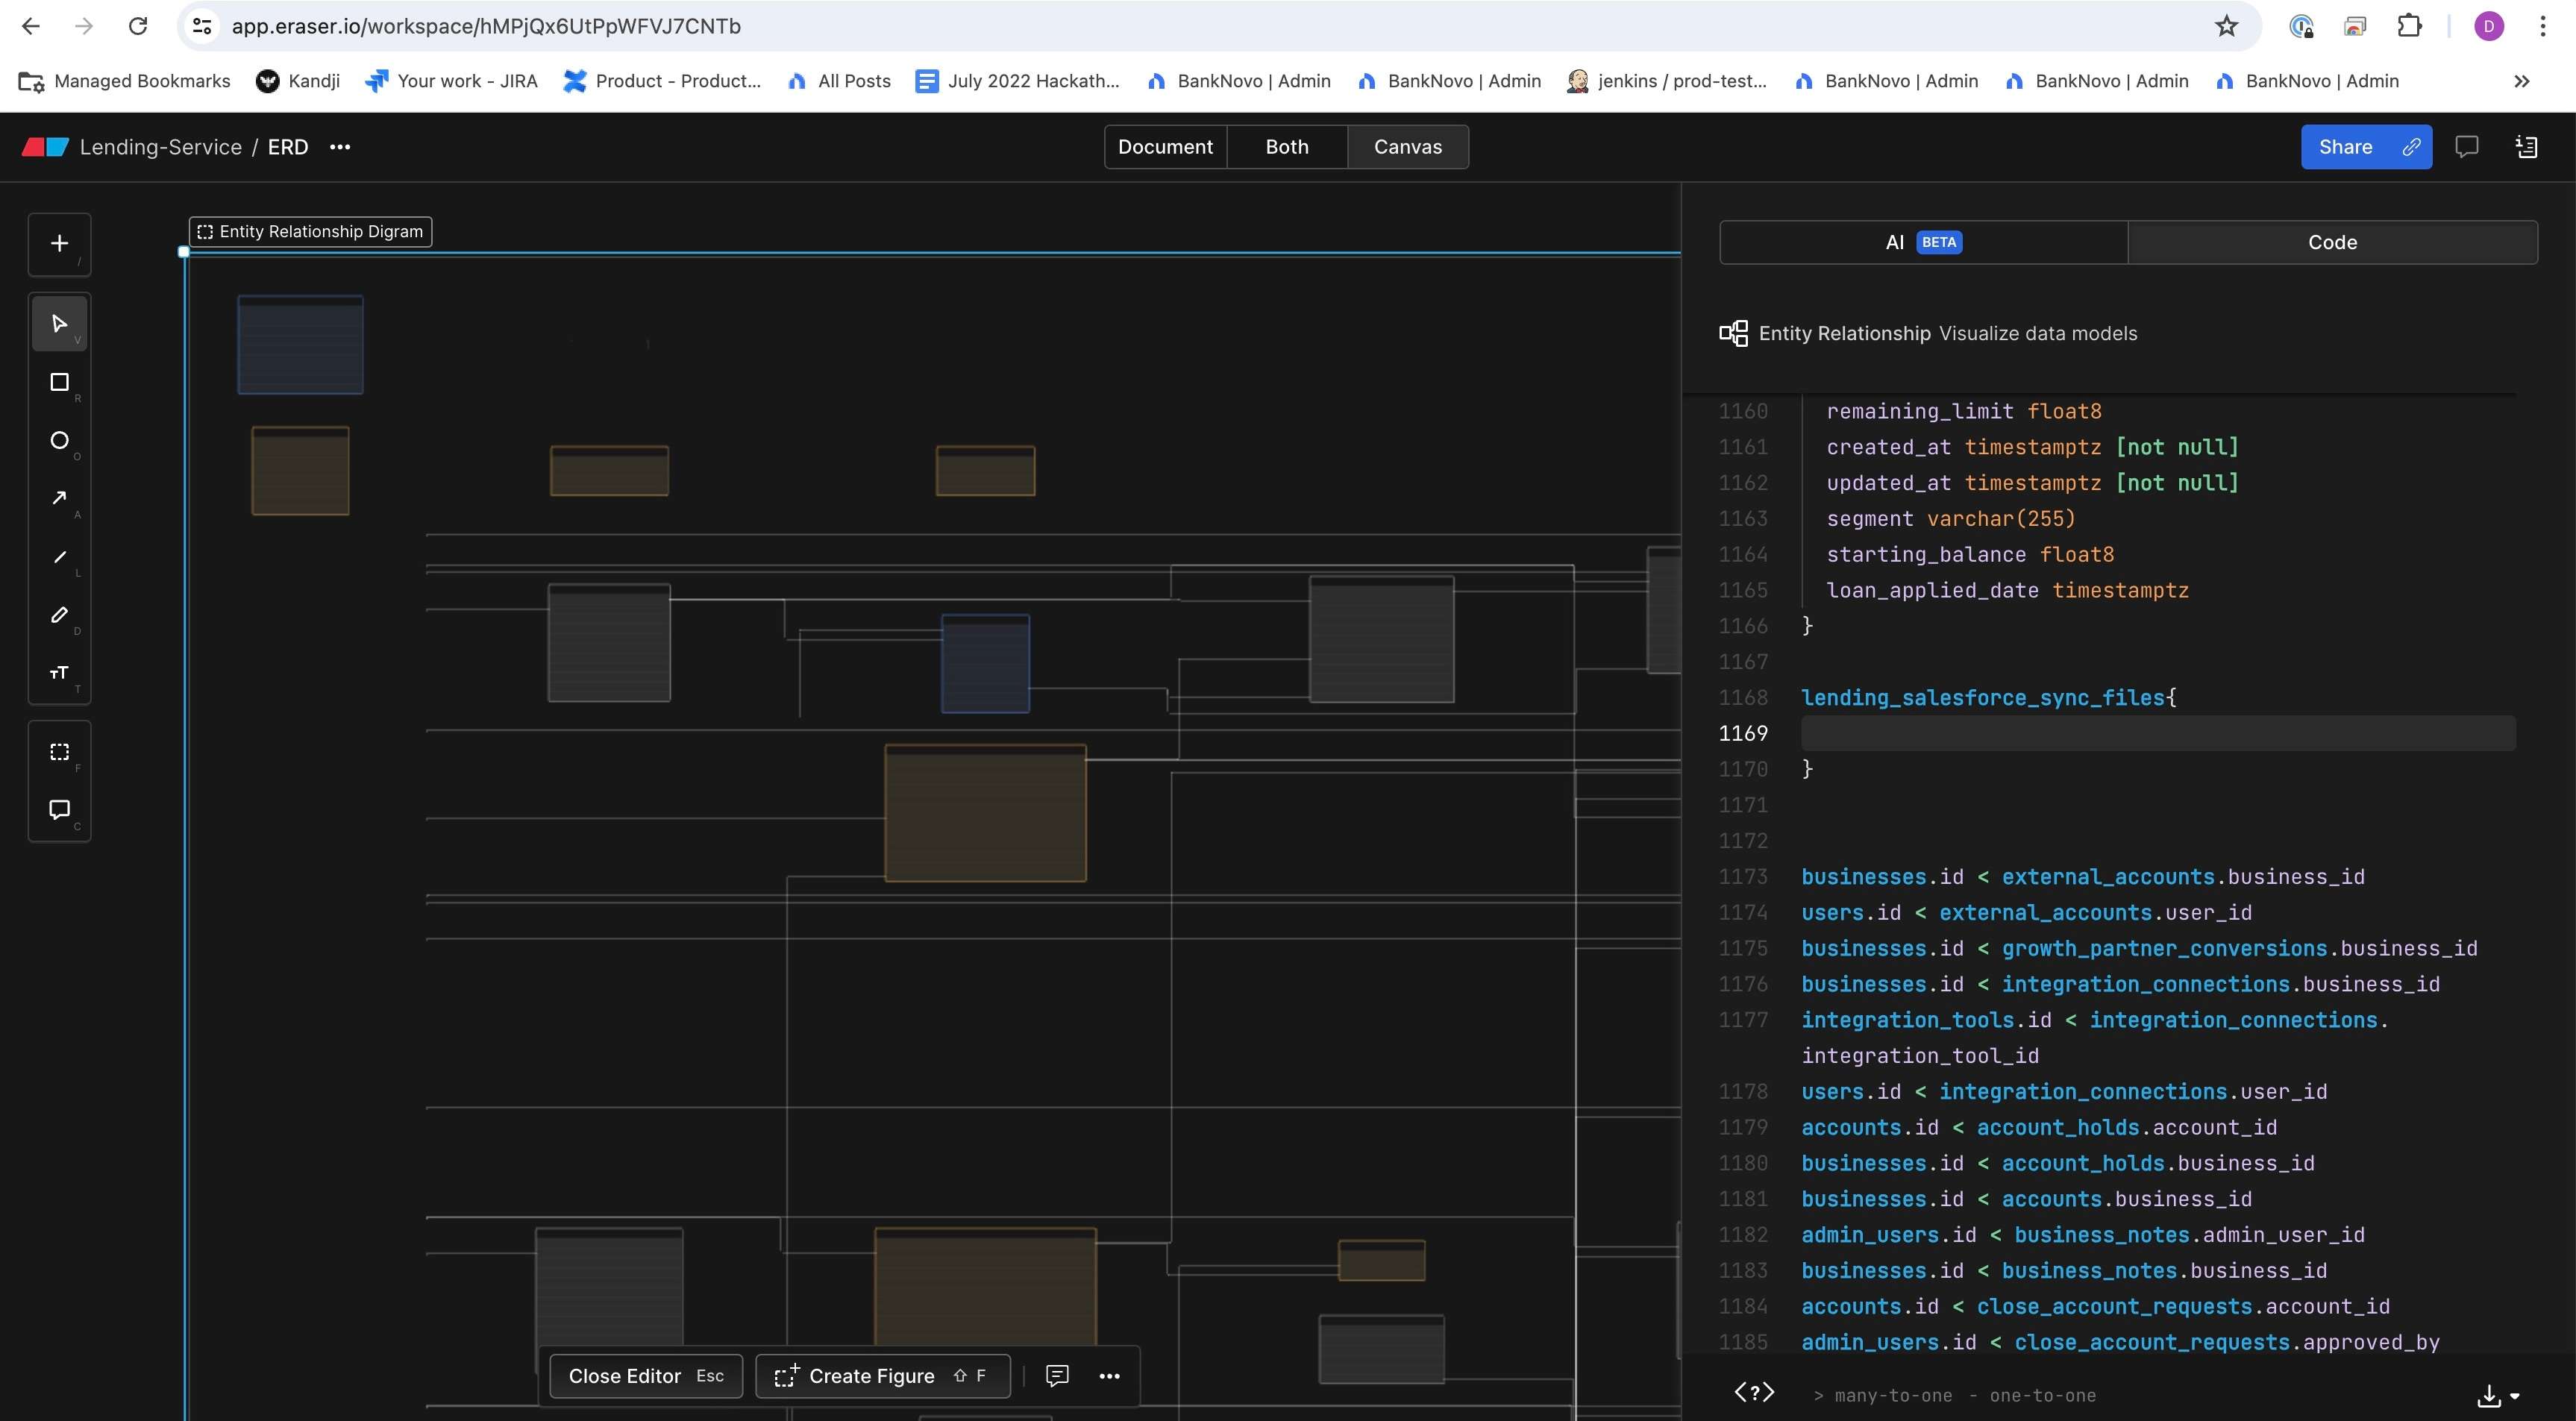The height and width of the screenshot is (1421, 2576).
Task: Reload the browser page
Action: pos(138,26)
